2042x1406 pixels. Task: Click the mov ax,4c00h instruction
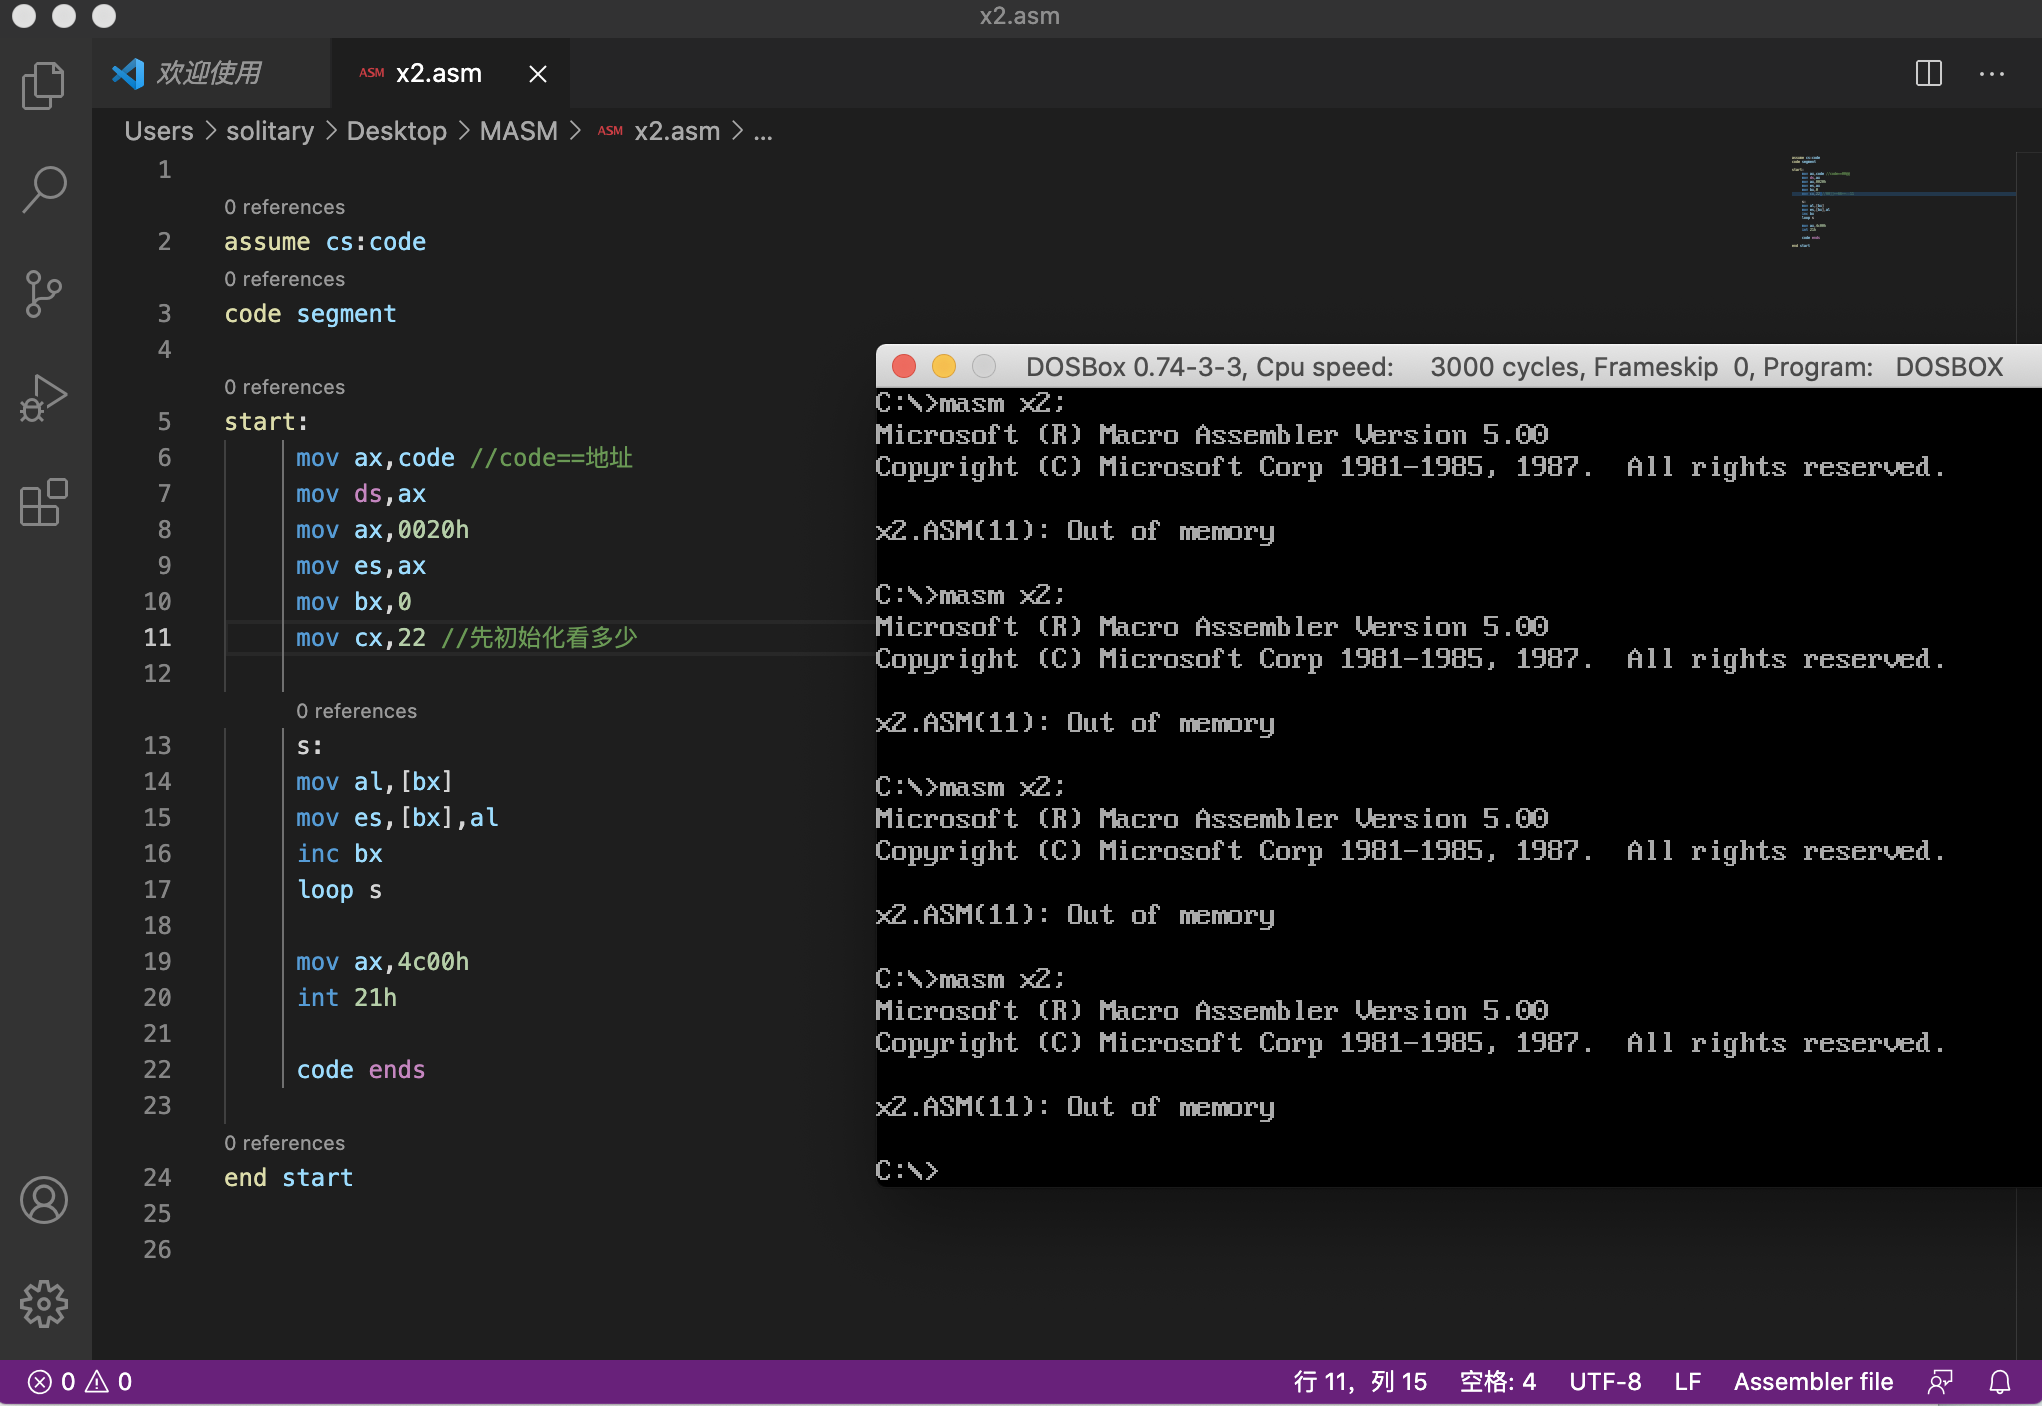382,962
